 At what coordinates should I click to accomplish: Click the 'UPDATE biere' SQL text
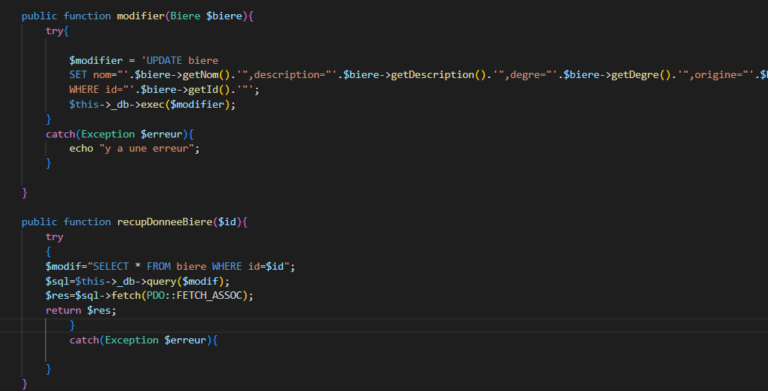[x=182, y=60]
